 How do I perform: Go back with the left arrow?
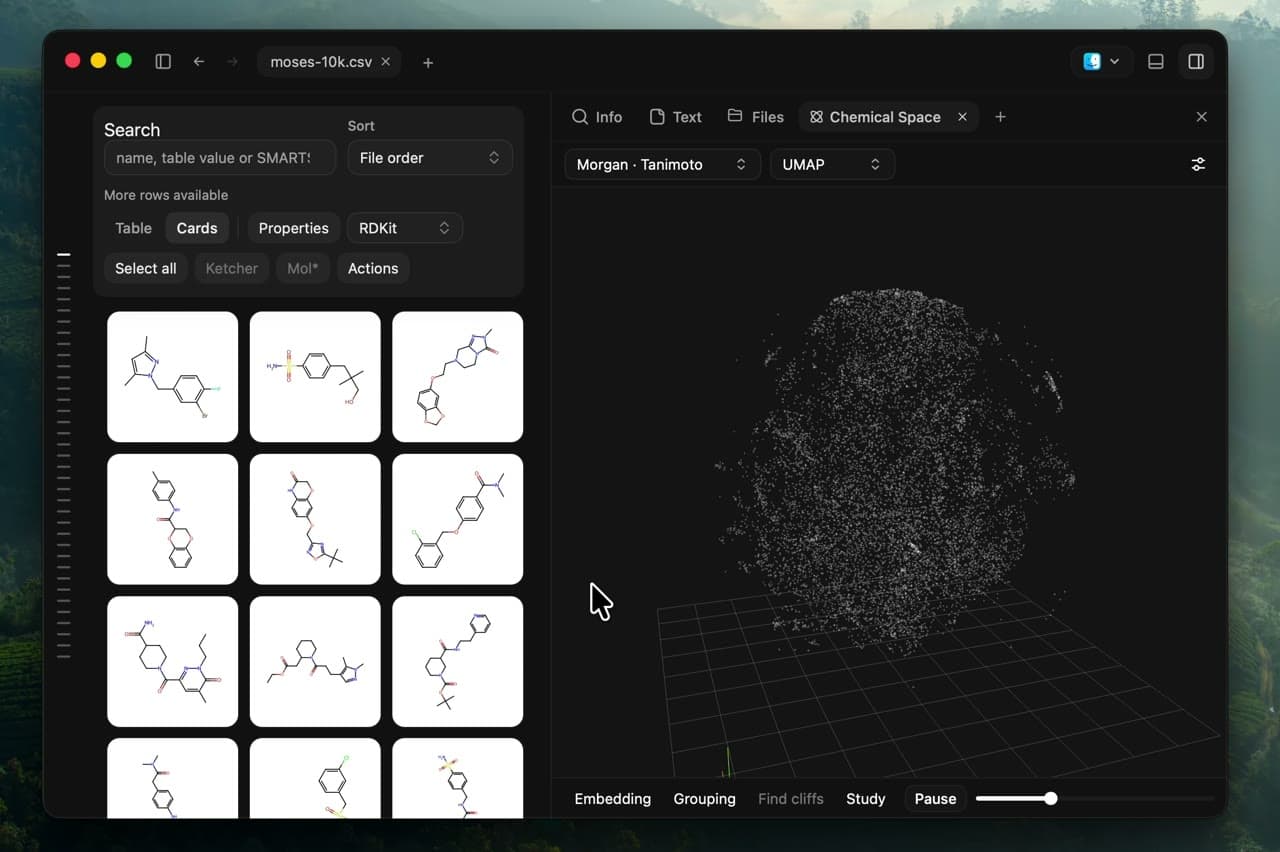click(199, 61)
